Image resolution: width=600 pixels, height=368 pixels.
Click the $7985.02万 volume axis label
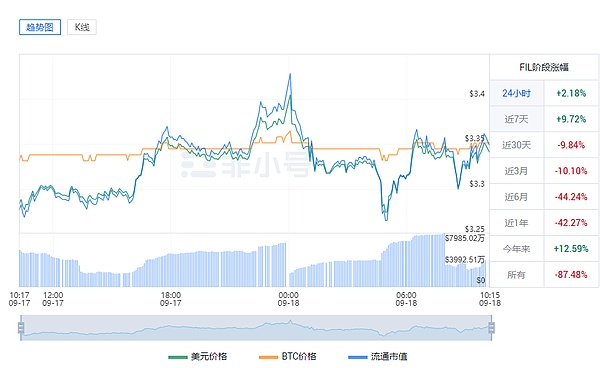click(465, 238)
